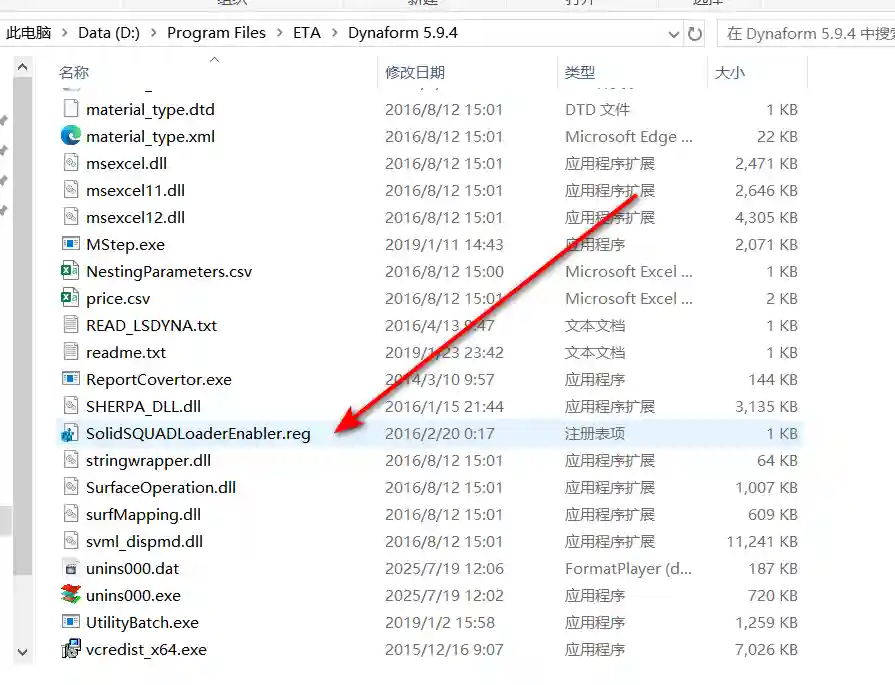
Task: Click the refresh button beside address bar
Action: (695, 33)
